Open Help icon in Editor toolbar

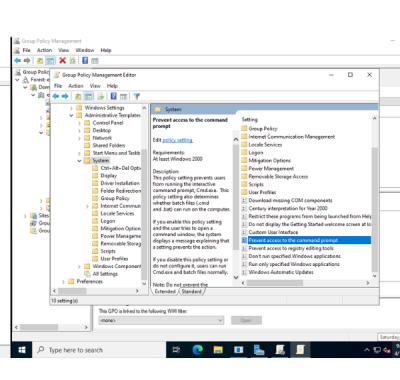(113, 96)
